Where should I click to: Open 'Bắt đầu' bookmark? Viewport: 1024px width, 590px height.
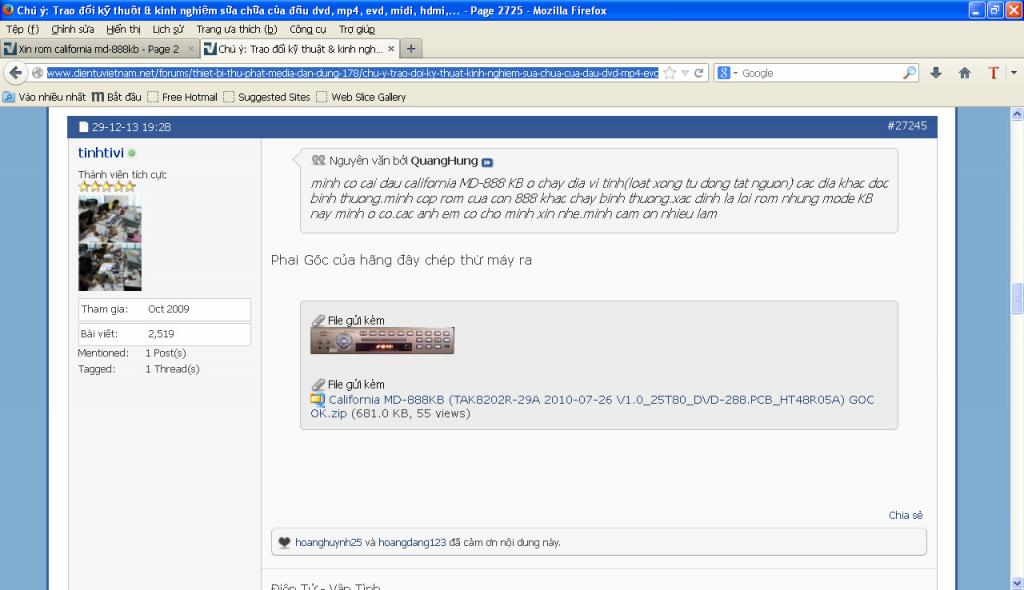coord(116,97)
